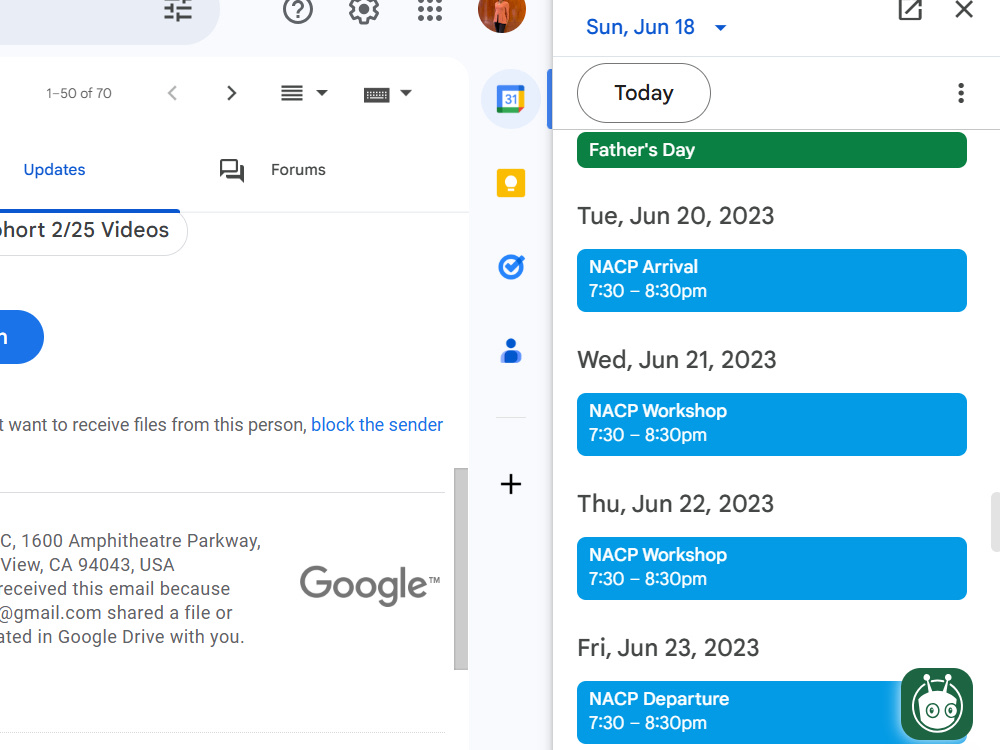Click the email pane vertical scrollbar
This screenshot has height=750, width=1000.
pos(460,569)
